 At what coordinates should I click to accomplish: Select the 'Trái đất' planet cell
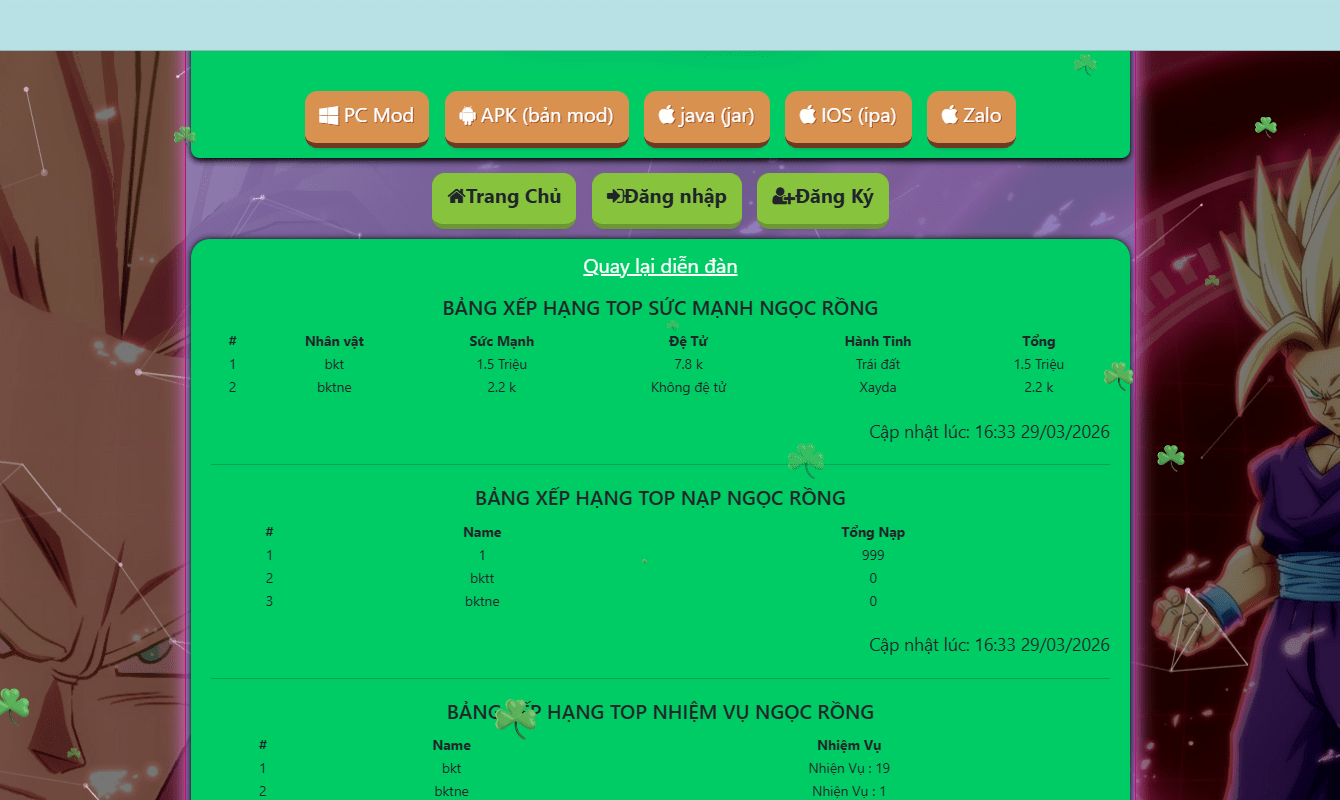878,365
